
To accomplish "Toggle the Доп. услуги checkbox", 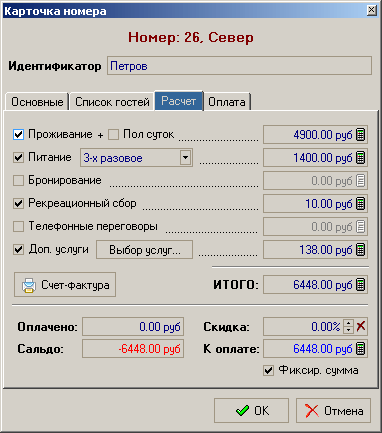I will (18, 249).
